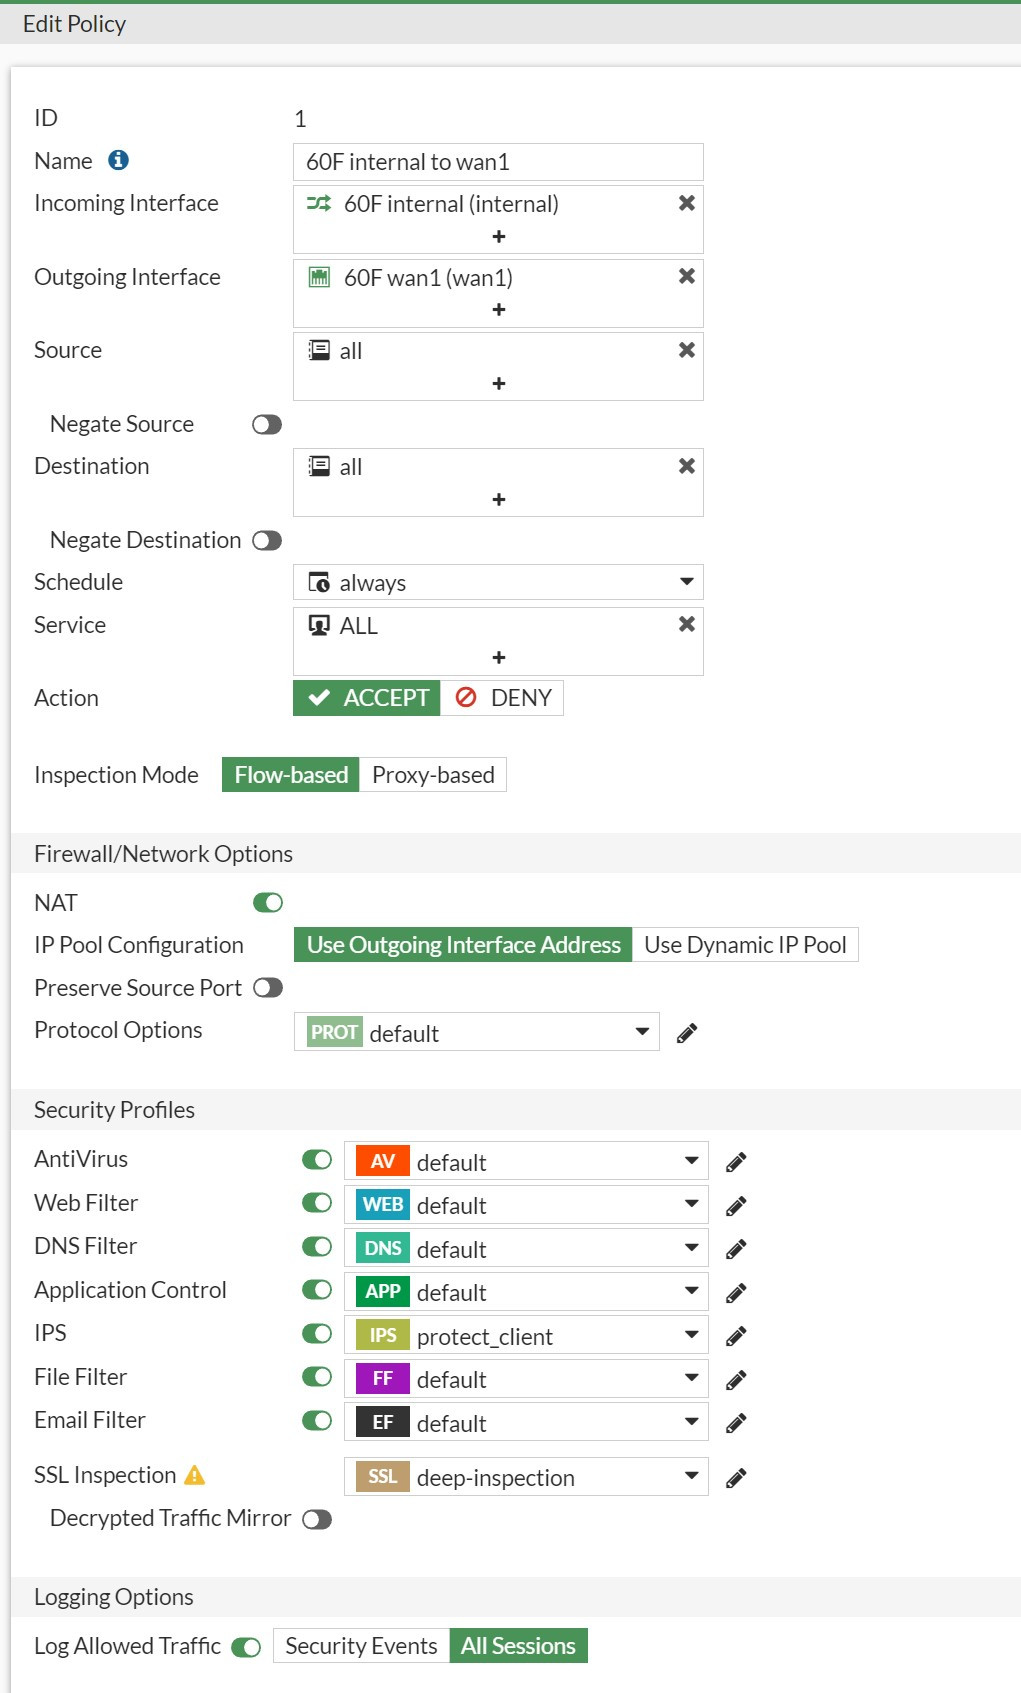
Task: Open the Protocol Options dropdown
Action: point(642,1032)
